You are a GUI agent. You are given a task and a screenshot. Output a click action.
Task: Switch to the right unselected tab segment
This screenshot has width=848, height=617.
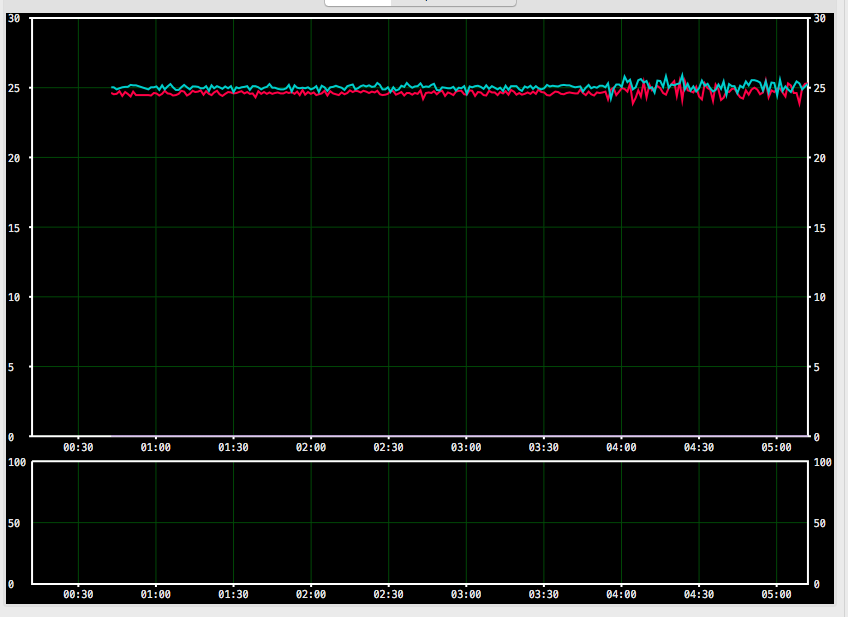click(453, 2)
